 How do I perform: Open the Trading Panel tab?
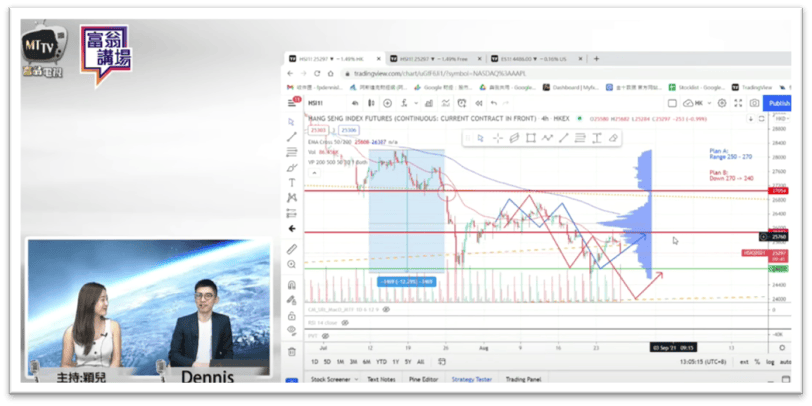[523, 380]
